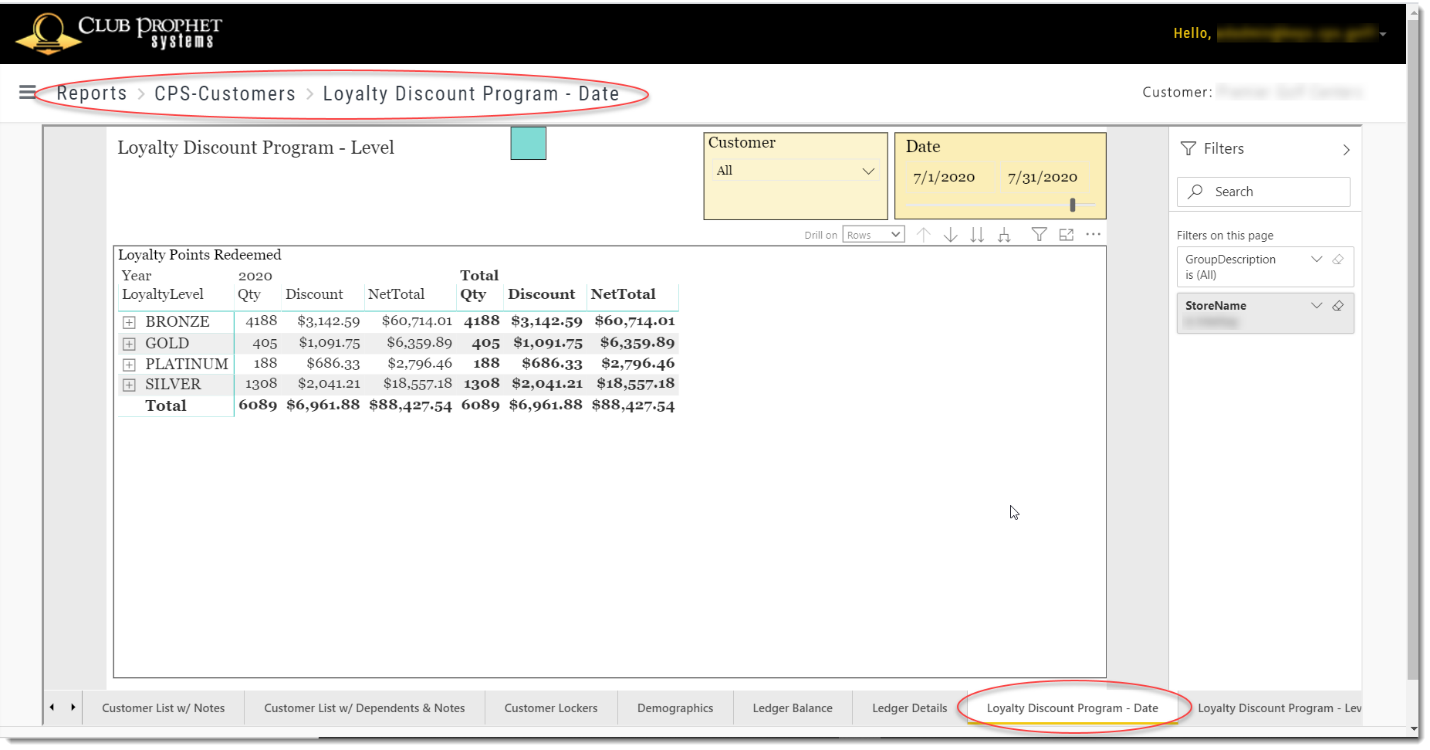This screenshot has width=1430, height=750.
Task: Collapse the Filters pane chevron
Action: 1346,149
